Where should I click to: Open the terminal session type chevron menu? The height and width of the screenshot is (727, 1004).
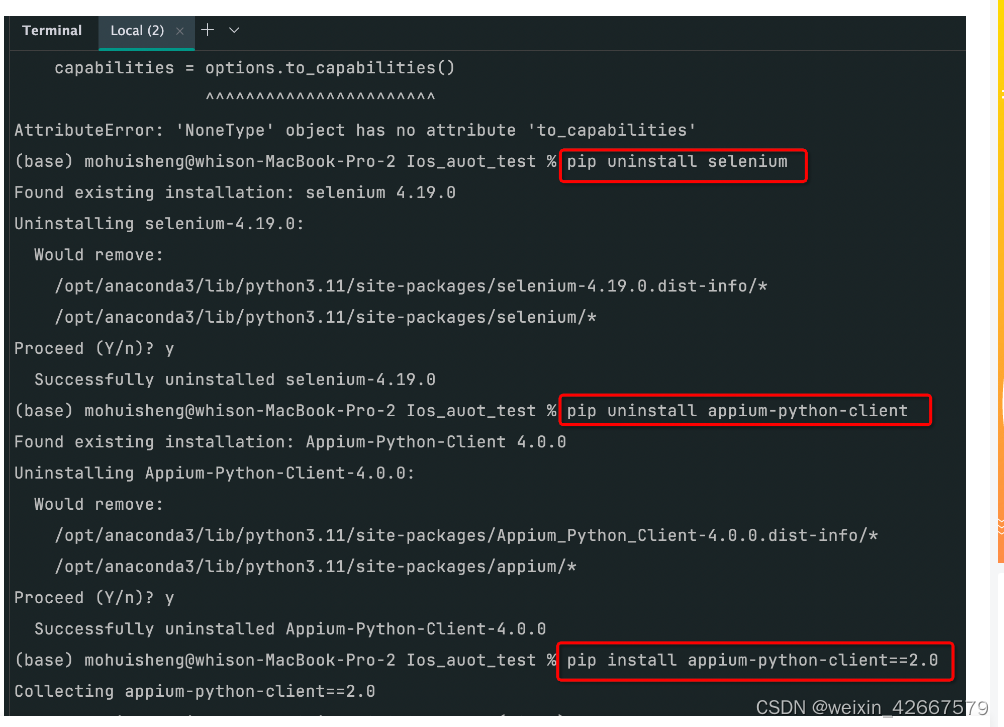233,29
